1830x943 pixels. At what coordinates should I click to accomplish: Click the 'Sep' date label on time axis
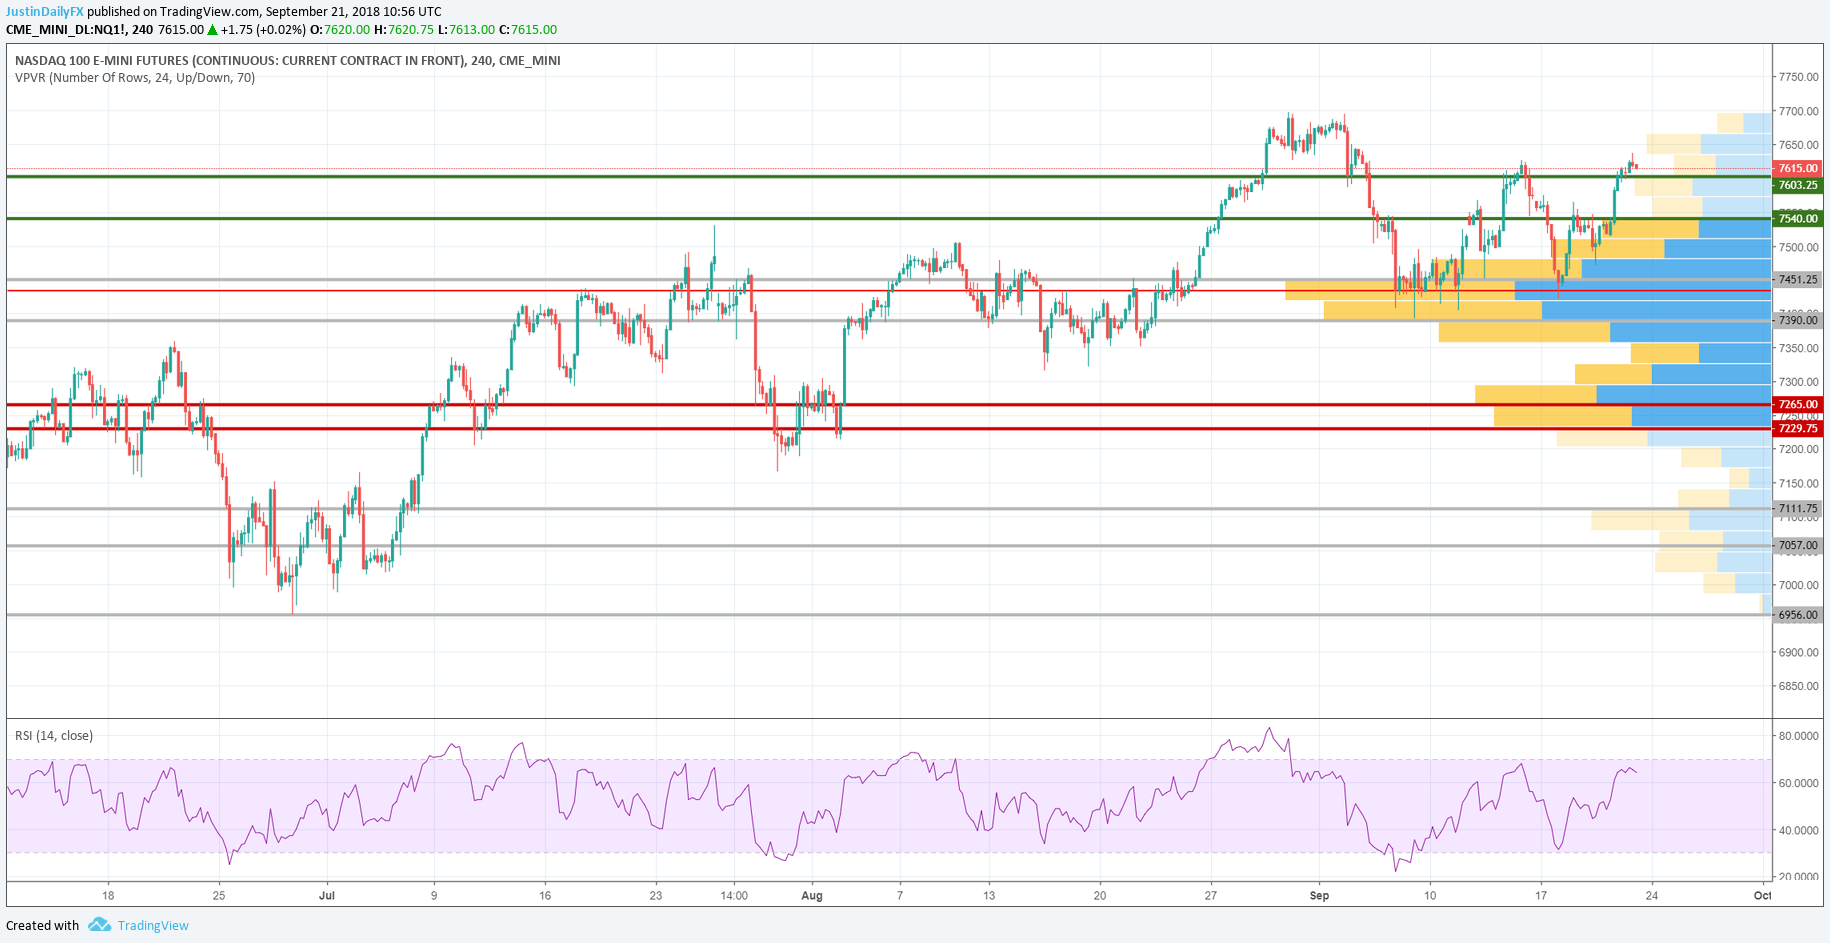tap(1319, 895)
